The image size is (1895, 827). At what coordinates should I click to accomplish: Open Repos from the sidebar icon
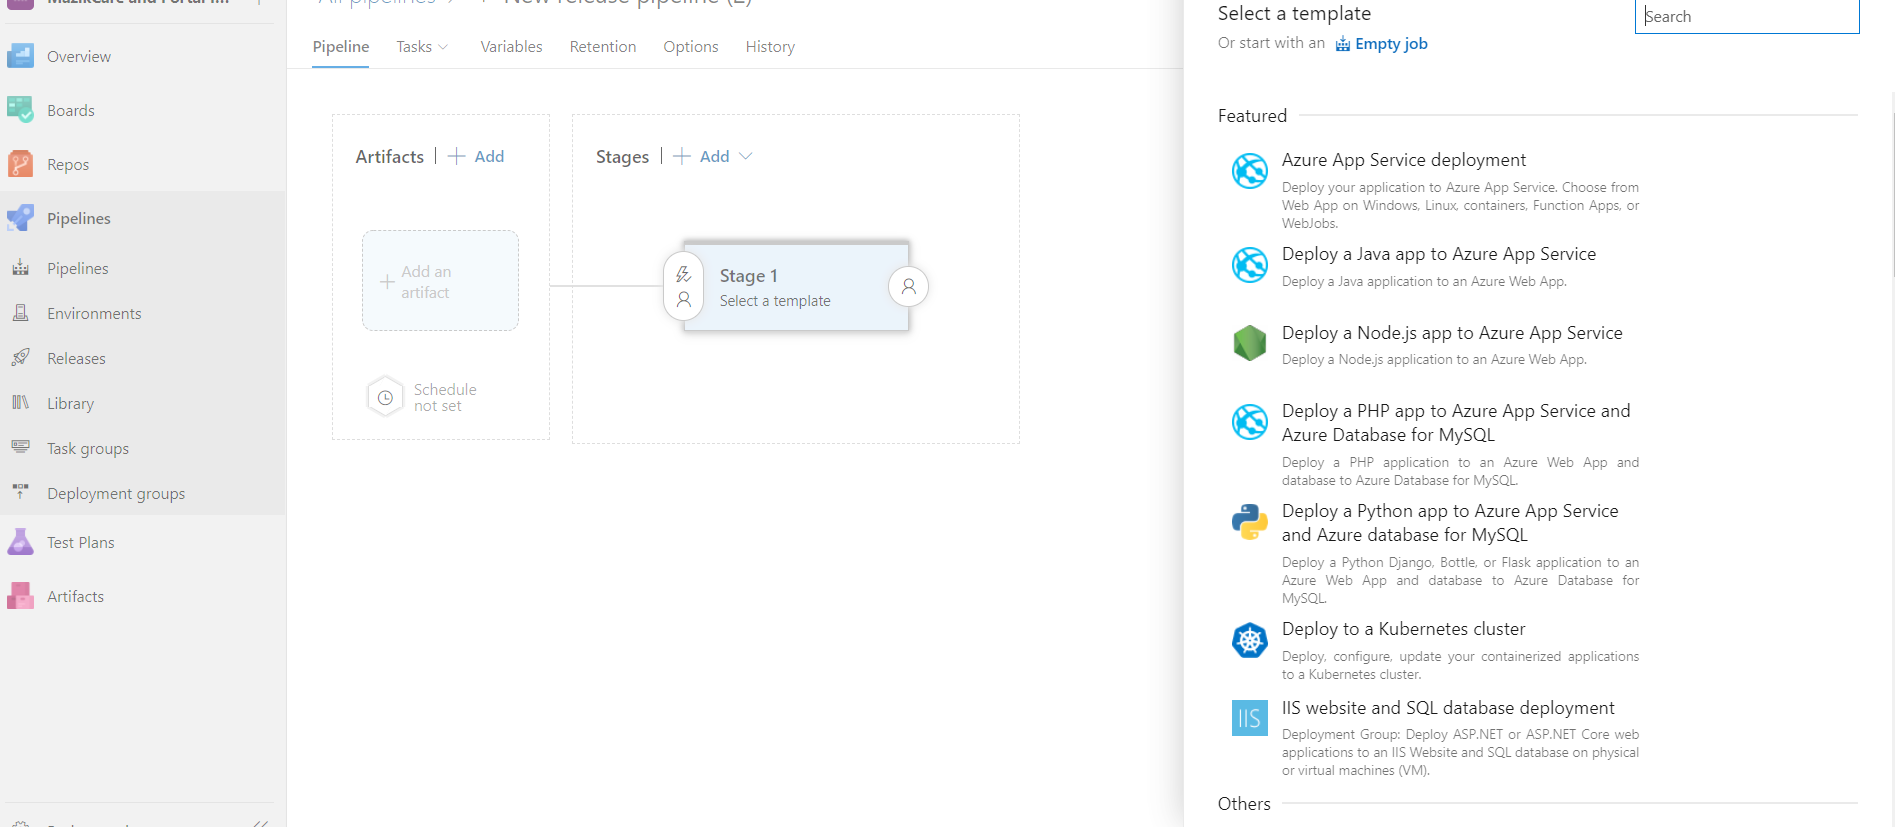click(x=20, y=164)
